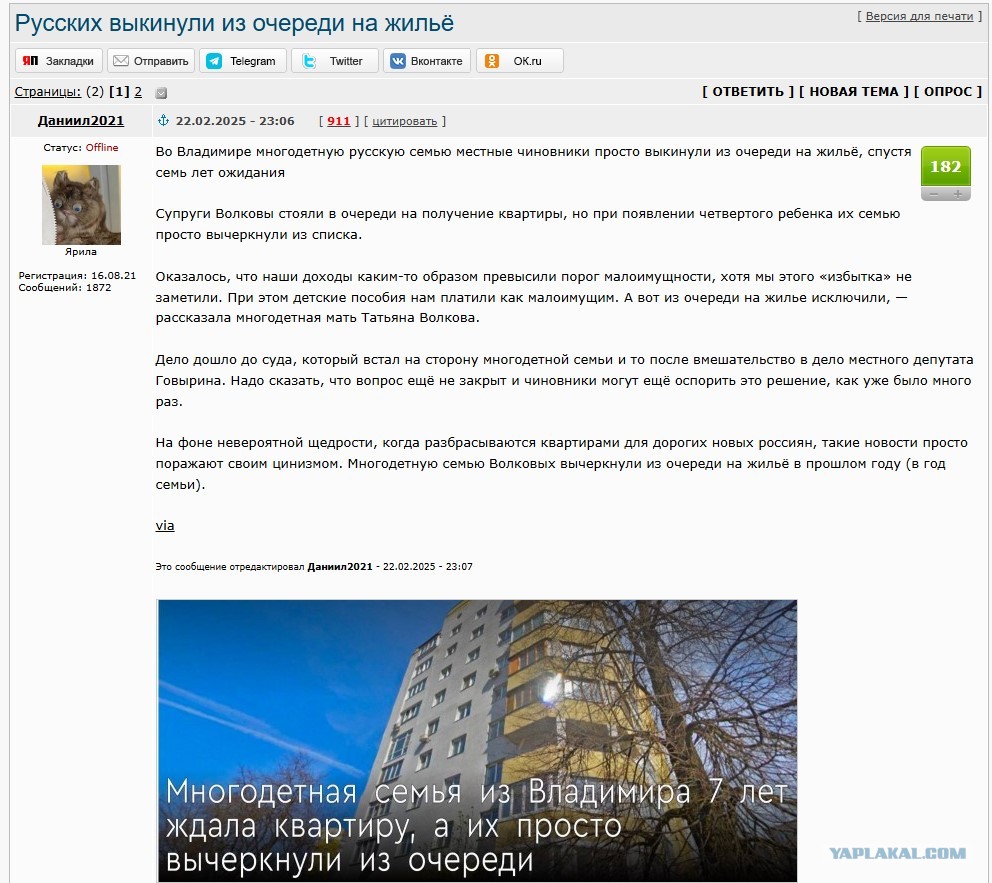The image size is (992, 883).
Task: Click the Отправить email share button
Action: pos(151,61)
